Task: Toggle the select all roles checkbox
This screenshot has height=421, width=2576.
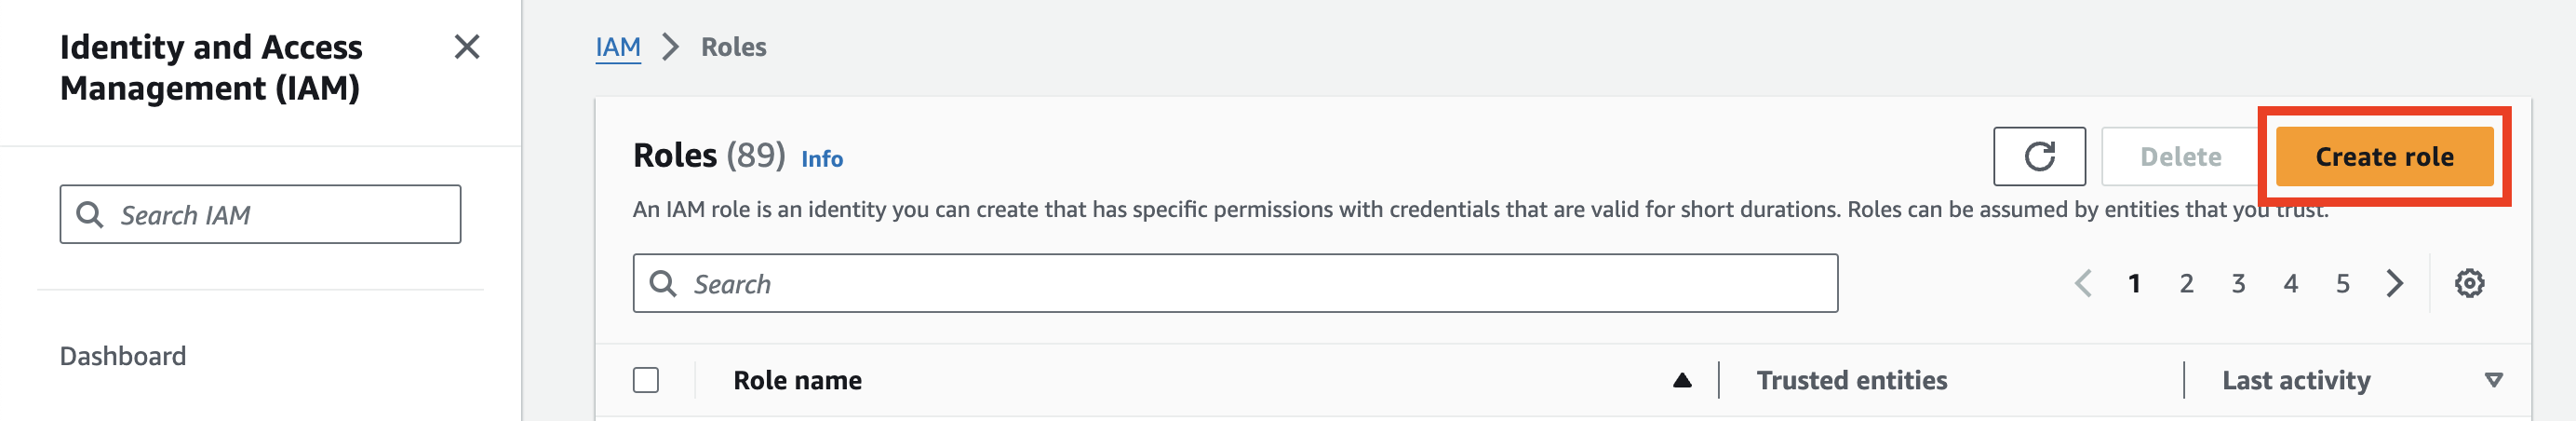Action: click(646, 380)
